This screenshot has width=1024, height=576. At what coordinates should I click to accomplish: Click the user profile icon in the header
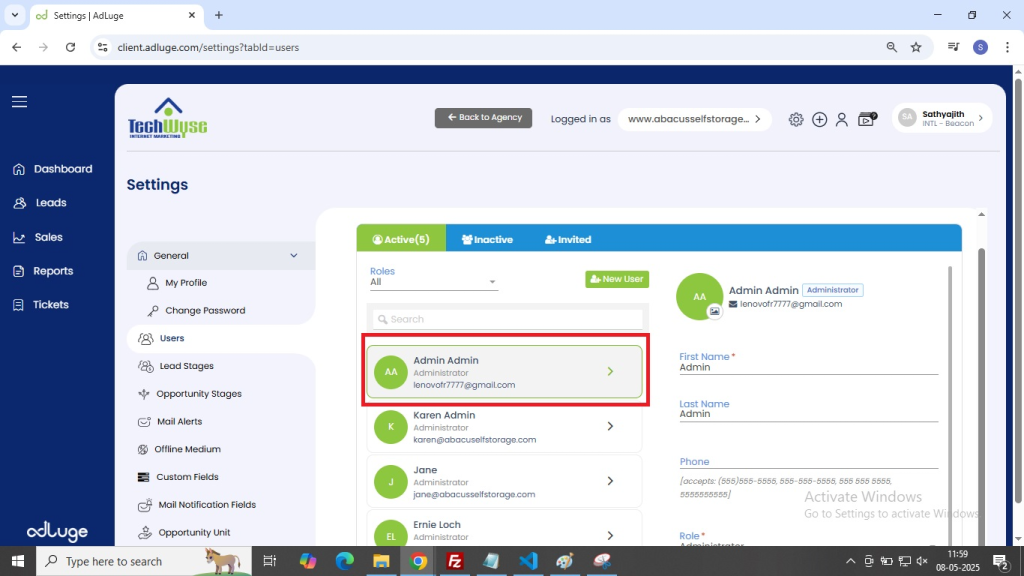pos(842,119)
